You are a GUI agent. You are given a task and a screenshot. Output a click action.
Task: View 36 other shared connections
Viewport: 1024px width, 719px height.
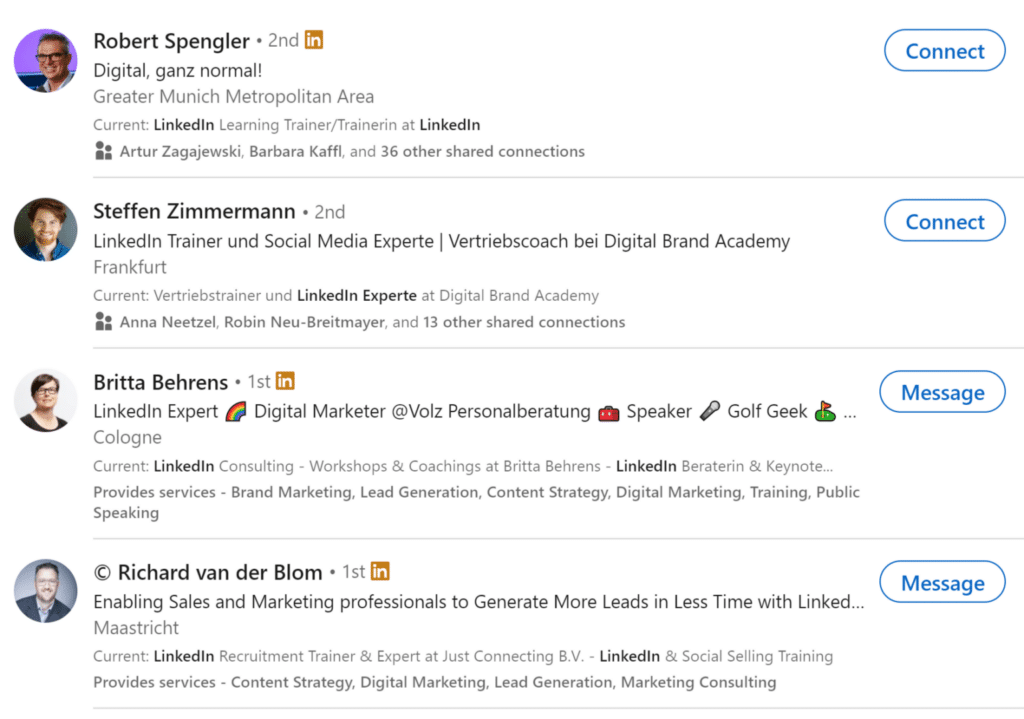point(483,152)
